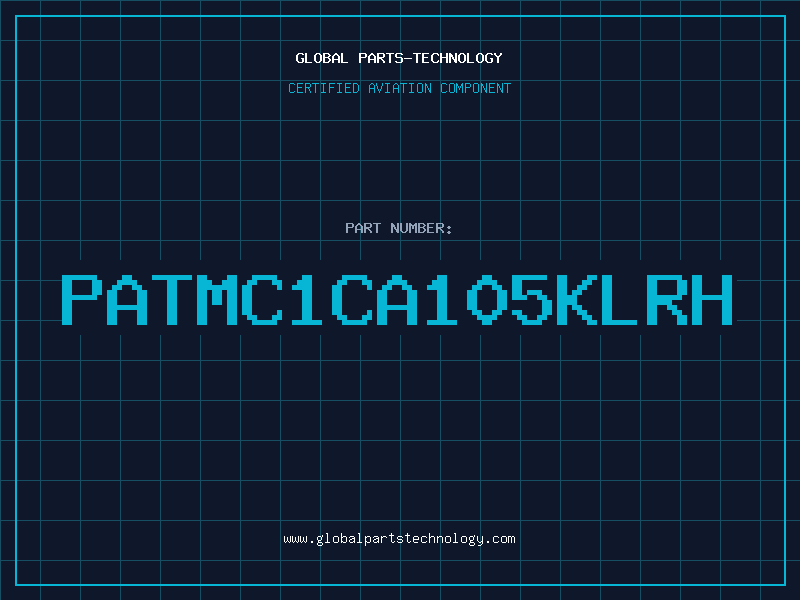The width and height of the screenshot is (800, 600).
Task: Click the "globalpartstechnology" portion of the URL
Action: [399, 539]
